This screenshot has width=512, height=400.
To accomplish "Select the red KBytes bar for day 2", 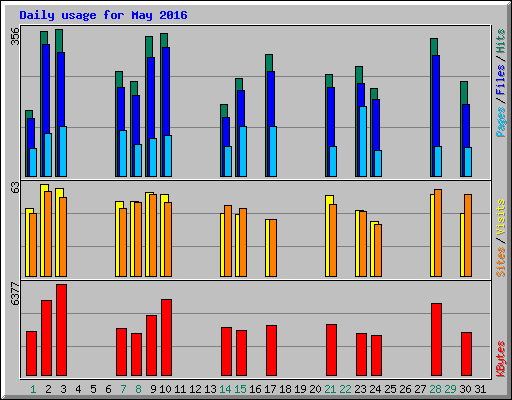I will (46, 338).
